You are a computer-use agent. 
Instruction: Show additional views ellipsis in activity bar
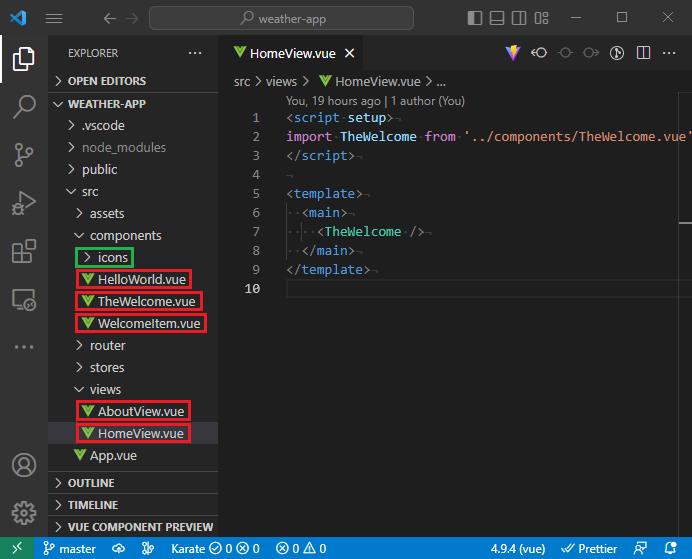coord(23,347)
